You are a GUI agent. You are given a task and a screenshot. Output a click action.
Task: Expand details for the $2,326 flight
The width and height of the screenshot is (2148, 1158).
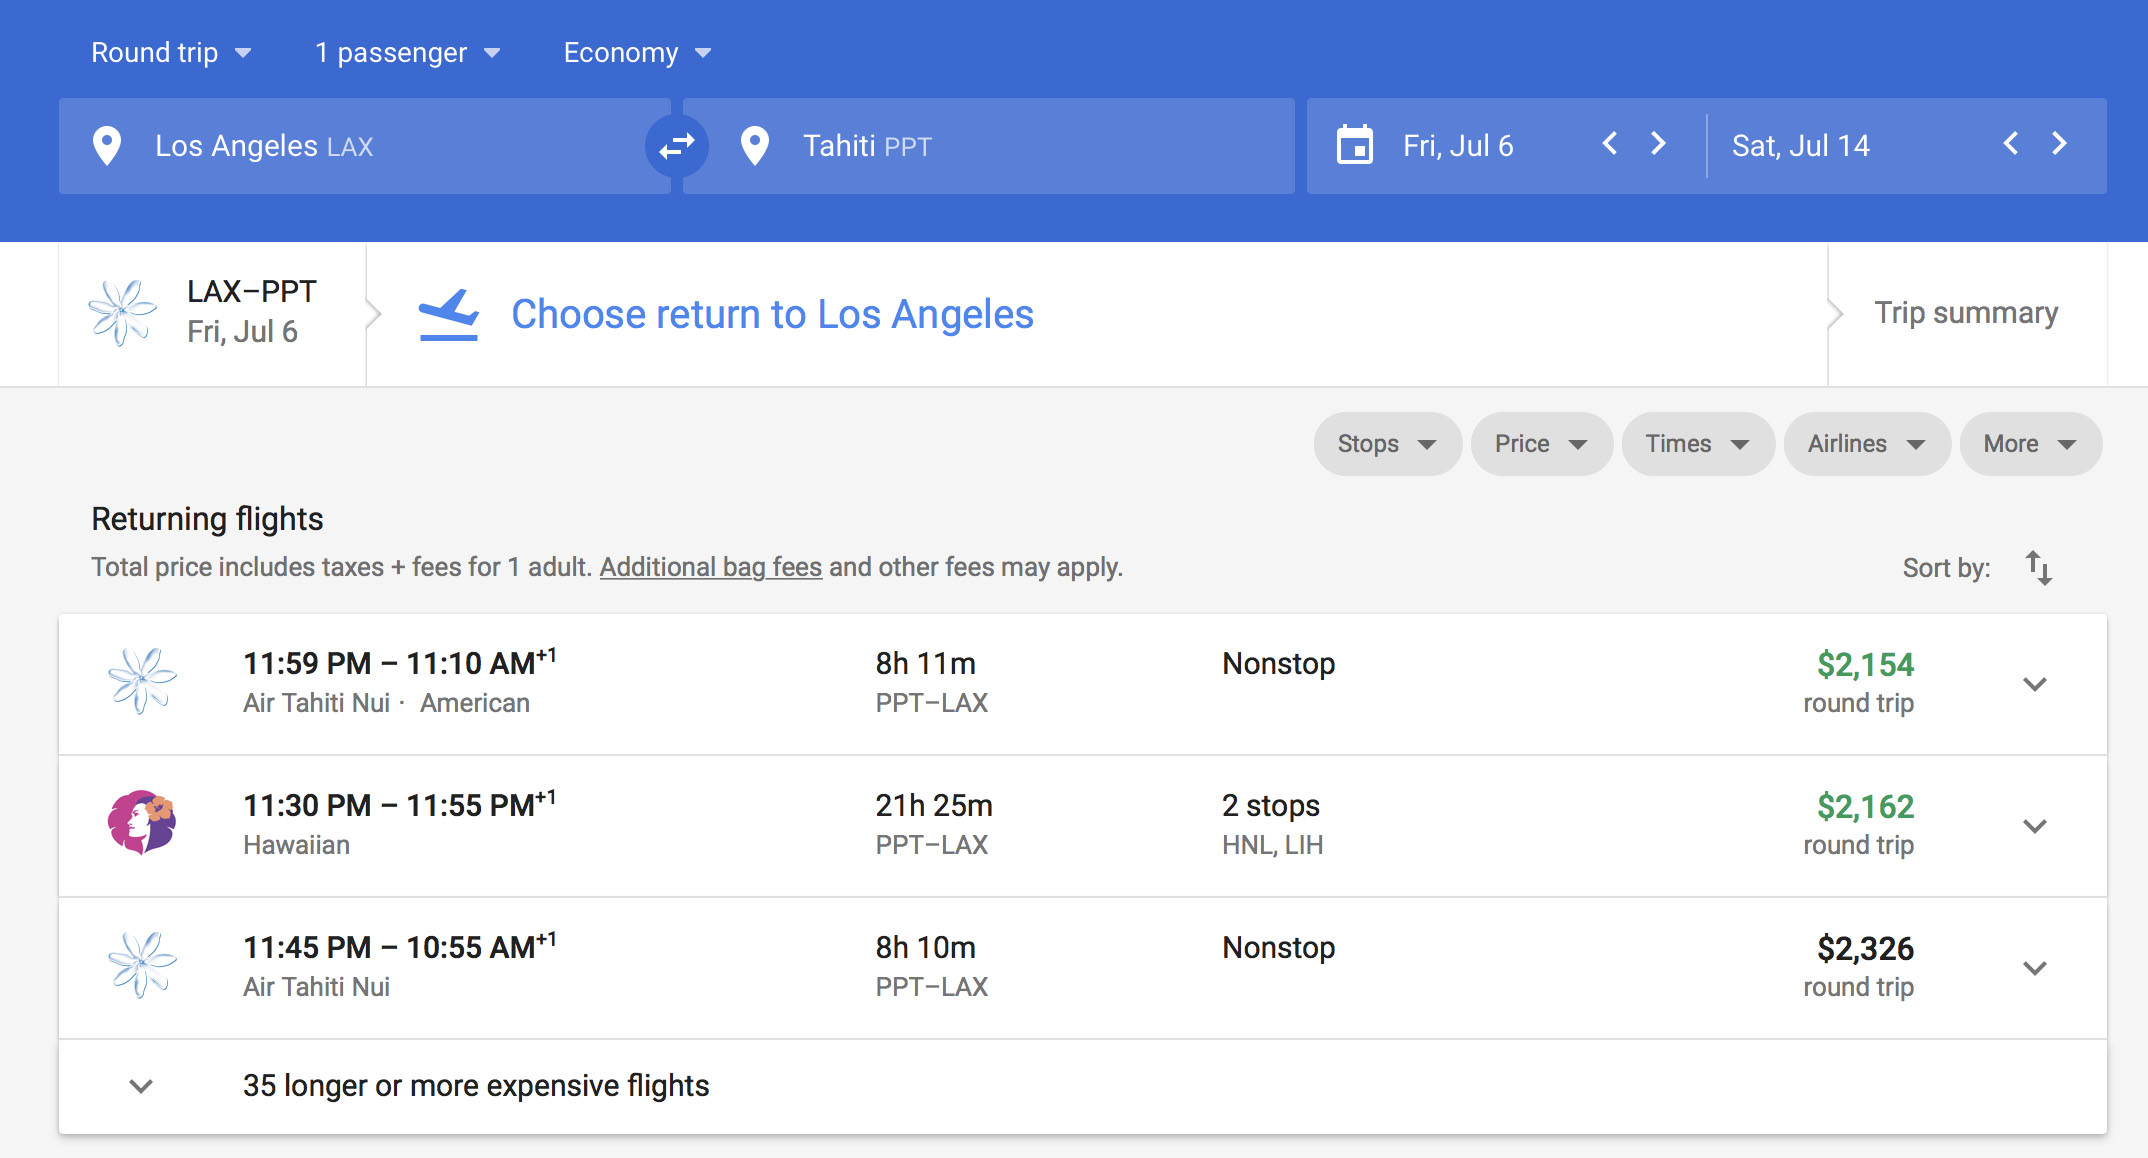tap(2035, 968)
